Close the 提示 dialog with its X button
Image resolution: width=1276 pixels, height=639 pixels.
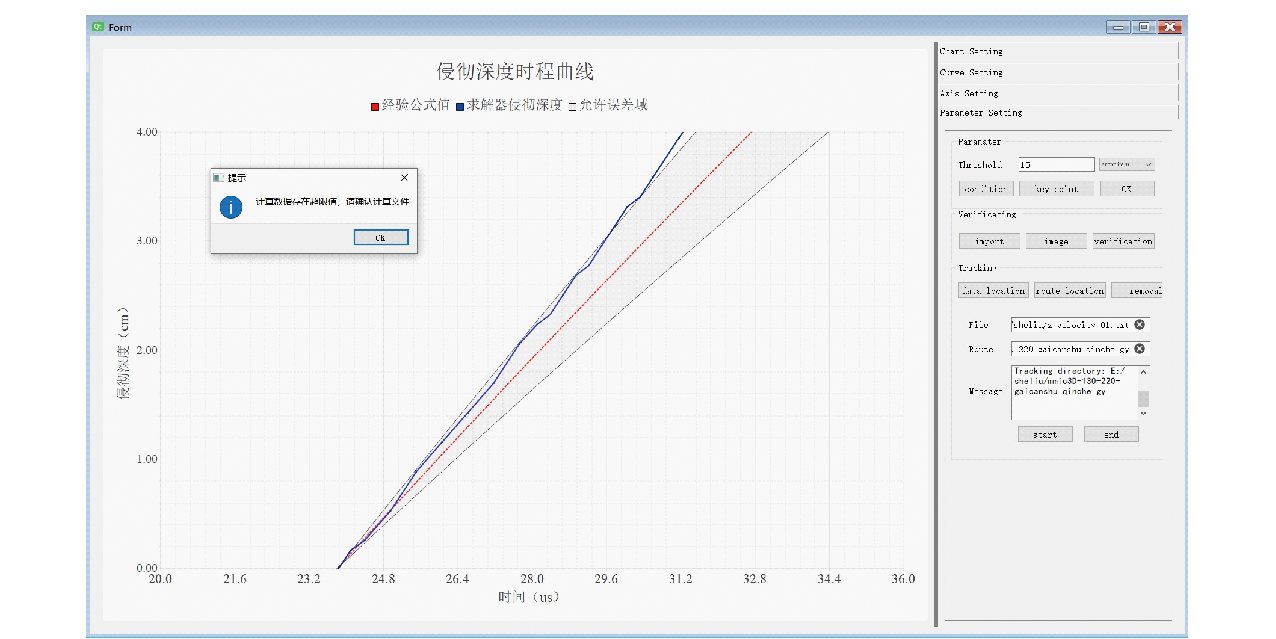[404, 177]
